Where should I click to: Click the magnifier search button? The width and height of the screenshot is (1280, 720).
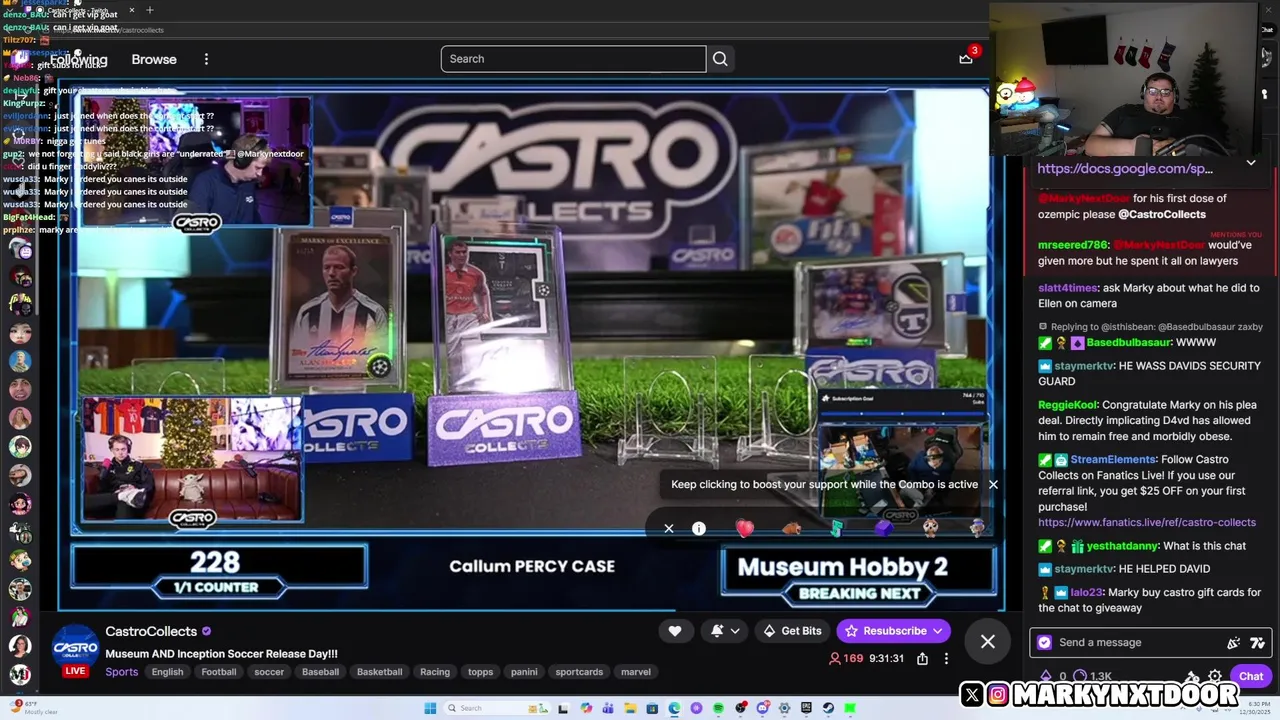tap(720, 59)
